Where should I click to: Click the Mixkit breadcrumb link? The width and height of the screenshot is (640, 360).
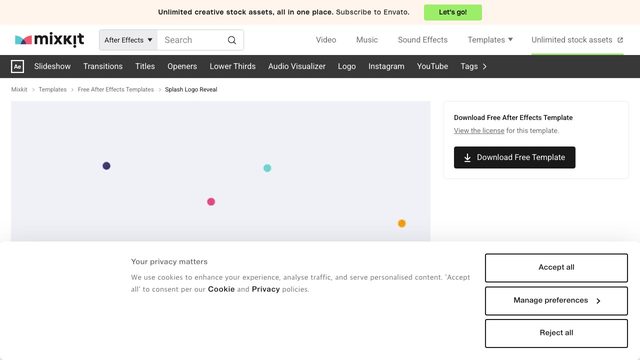[19, 89]
